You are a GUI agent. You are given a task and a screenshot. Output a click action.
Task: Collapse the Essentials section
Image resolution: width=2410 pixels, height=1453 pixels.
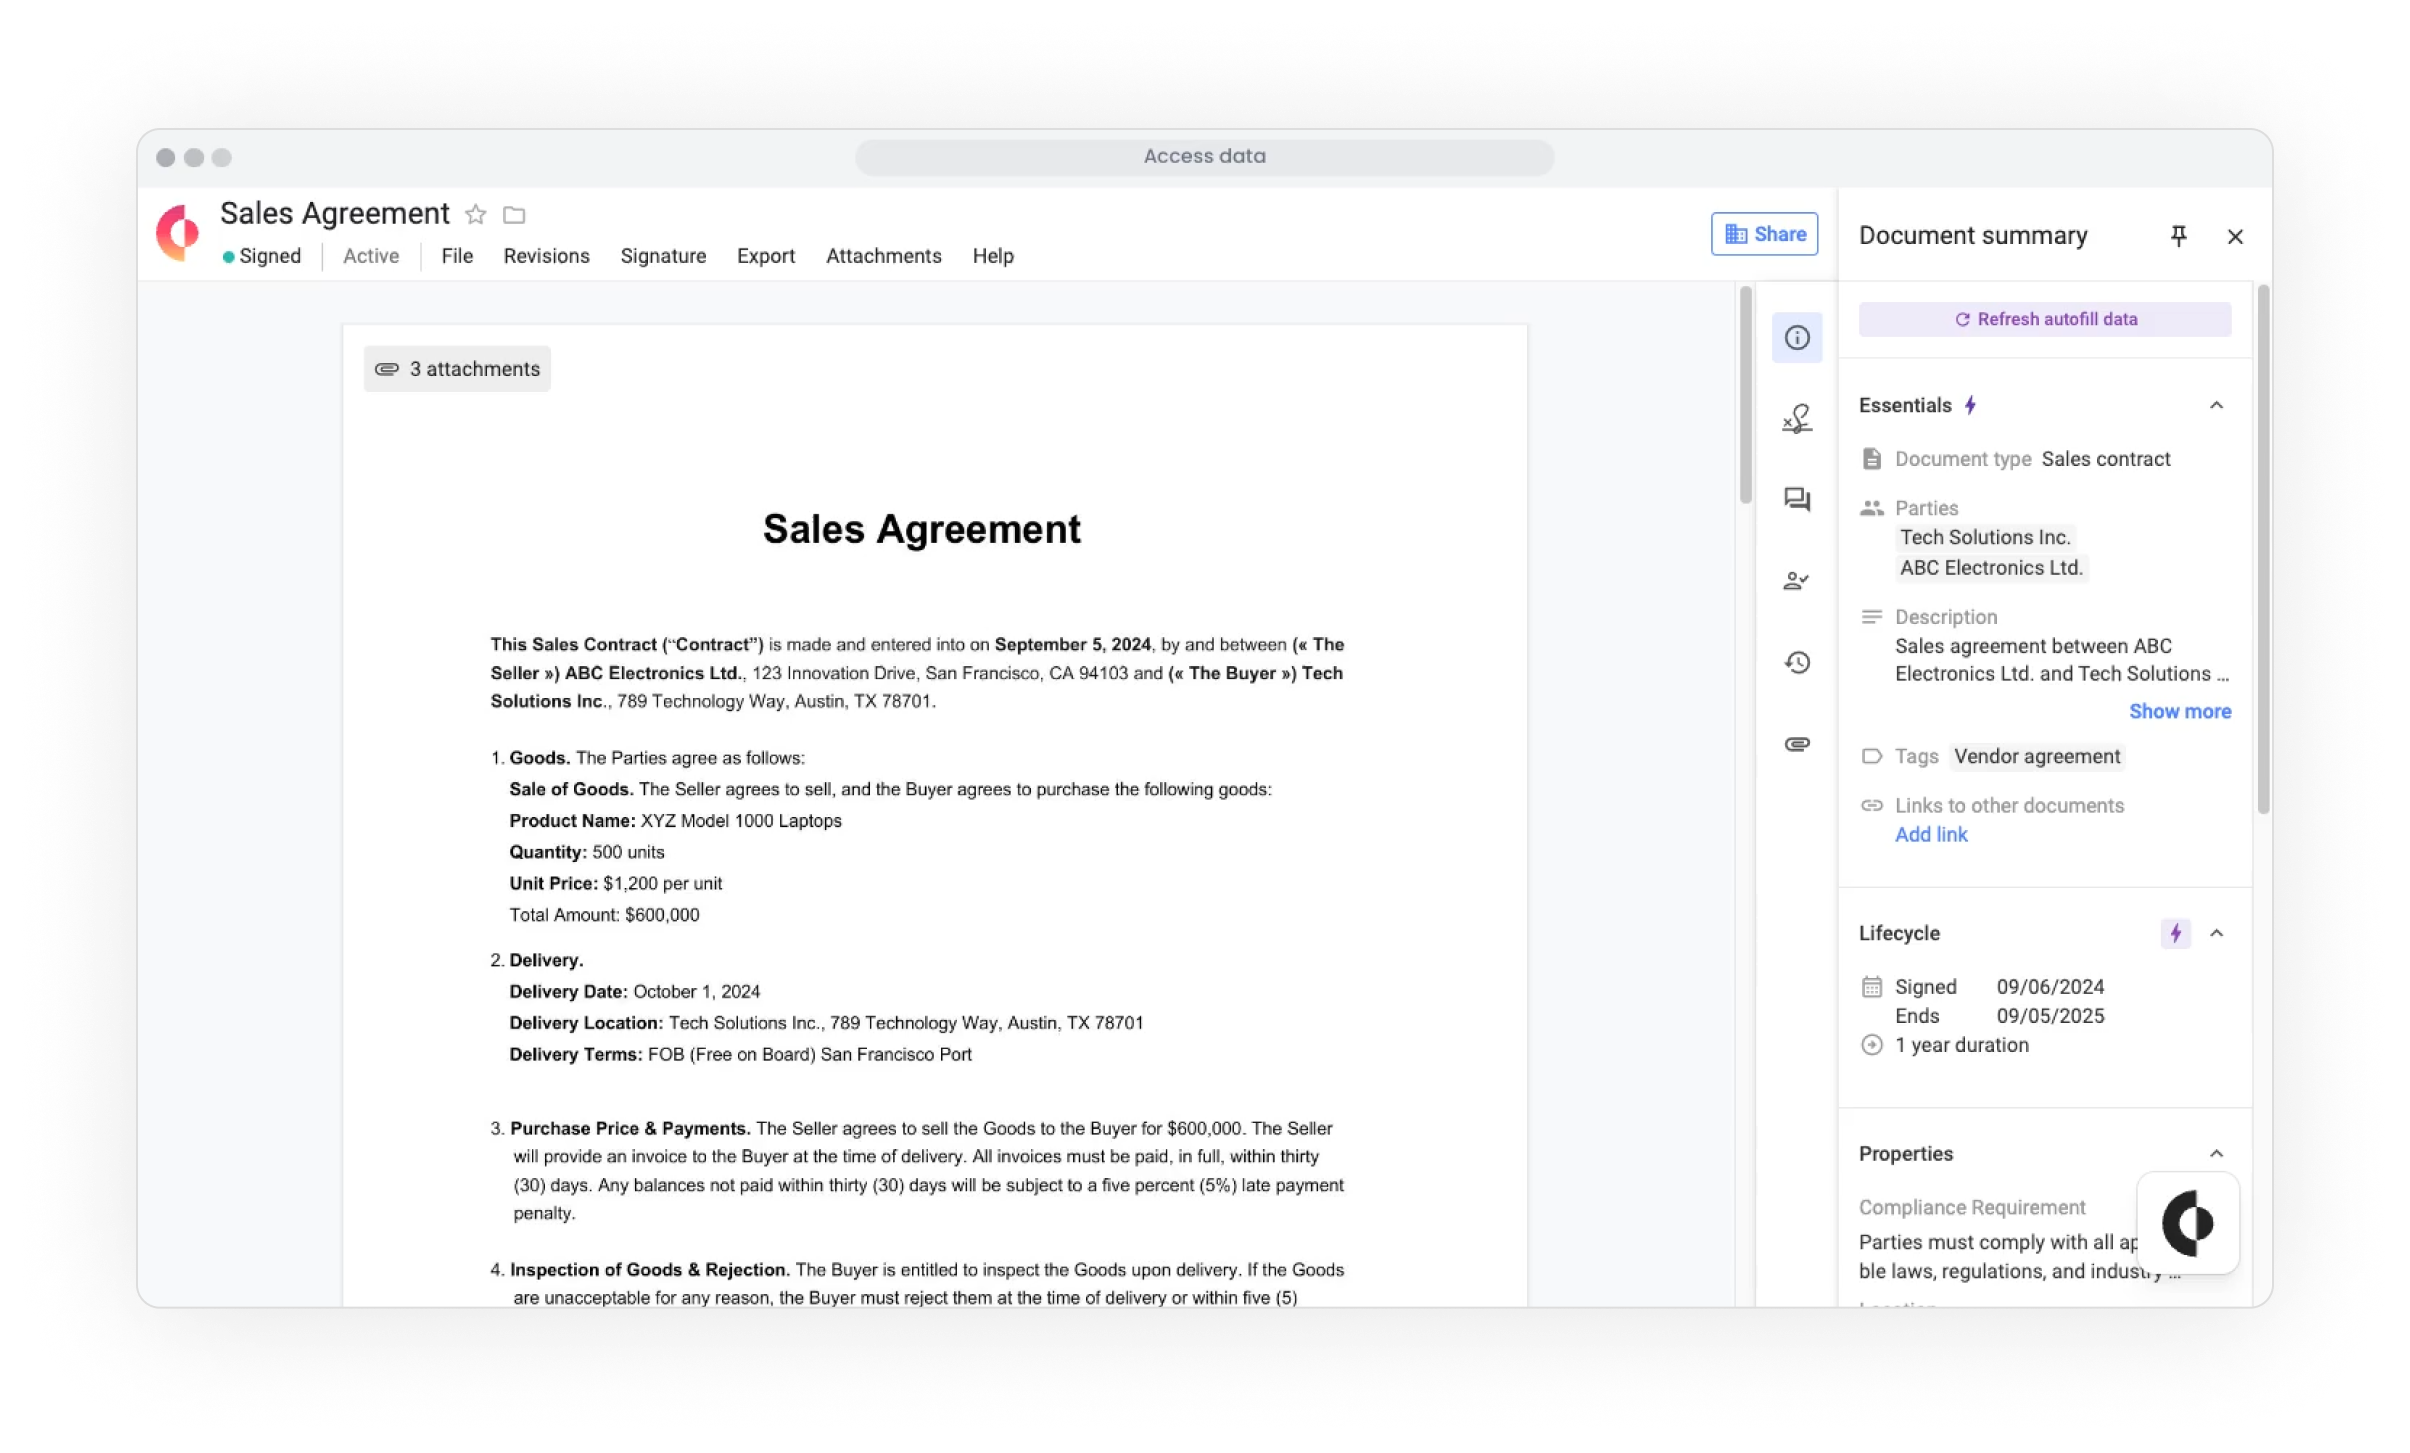coord(2216,406)
